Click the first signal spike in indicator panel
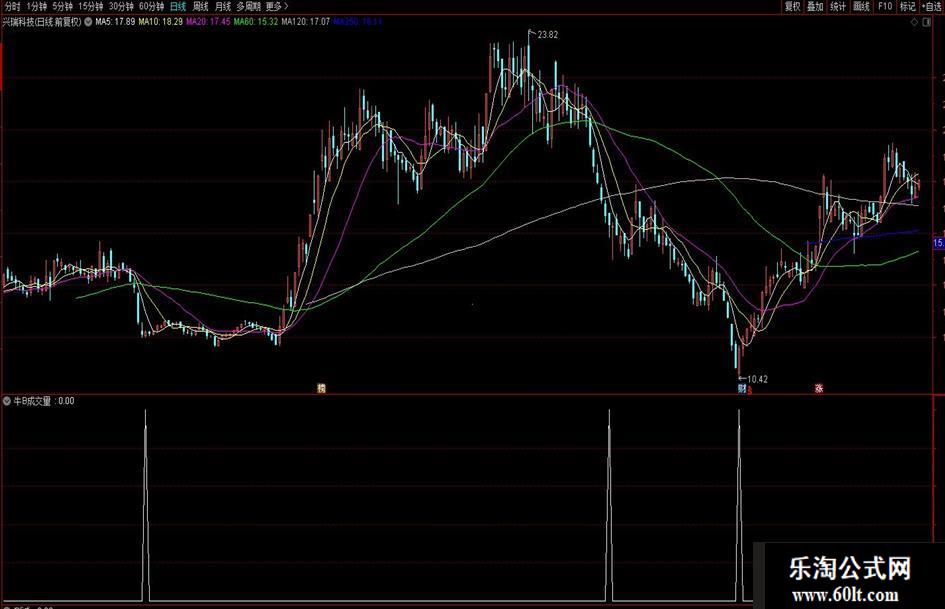945x609 pixels. [x=145, y=505]
